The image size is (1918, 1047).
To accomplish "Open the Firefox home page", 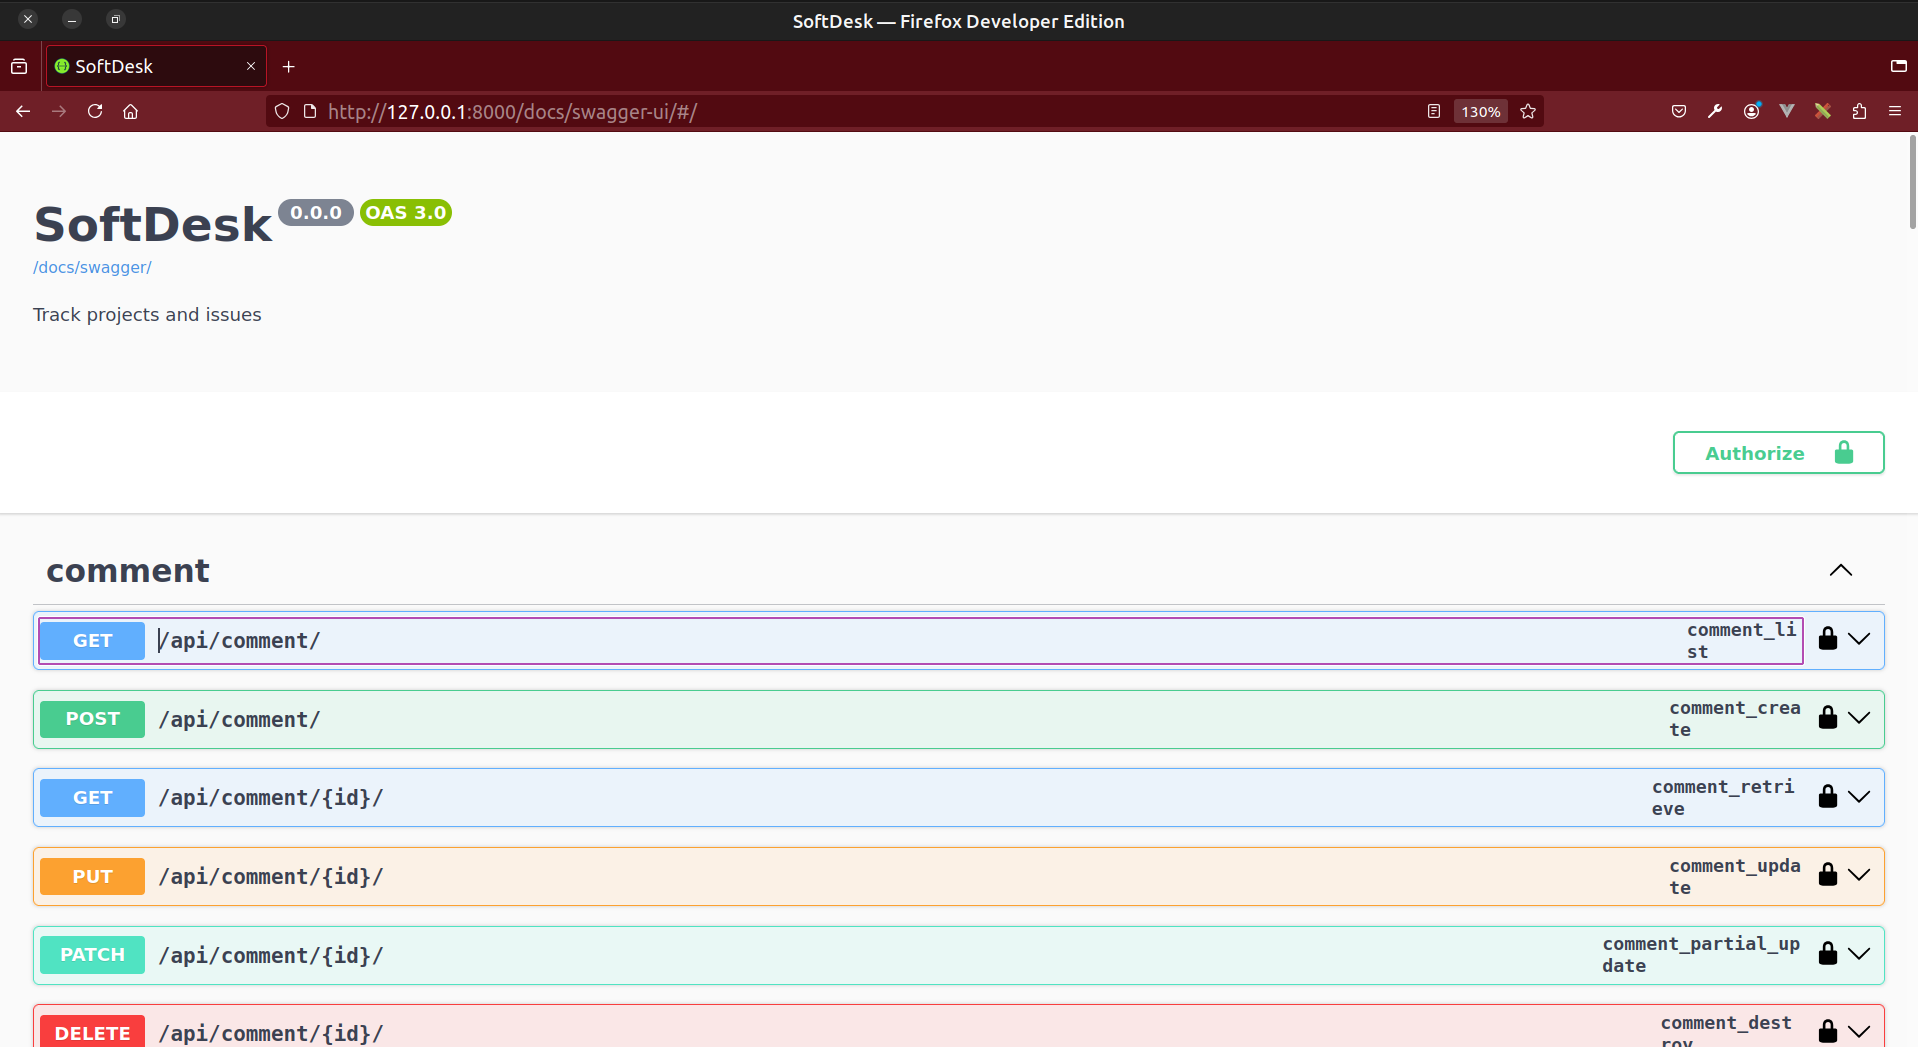I will [131, 111].
